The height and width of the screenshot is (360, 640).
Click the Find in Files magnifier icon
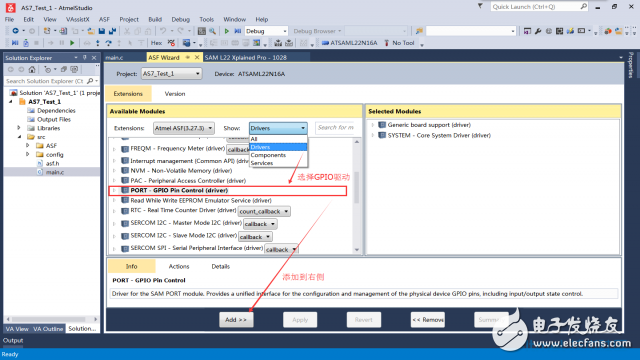tap(213, 31)
